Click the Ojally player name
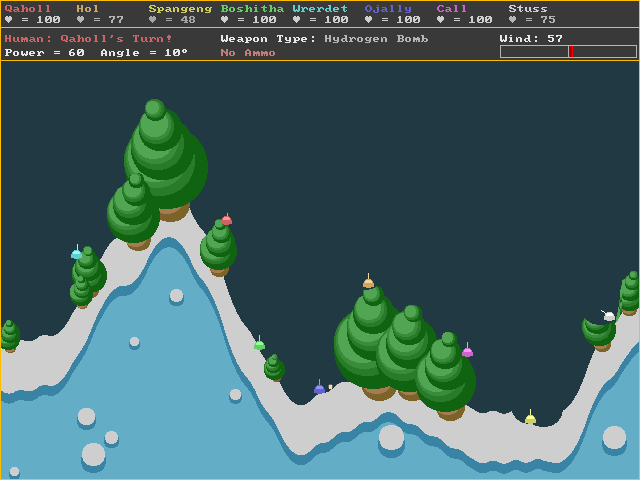 tap(388, 9)
